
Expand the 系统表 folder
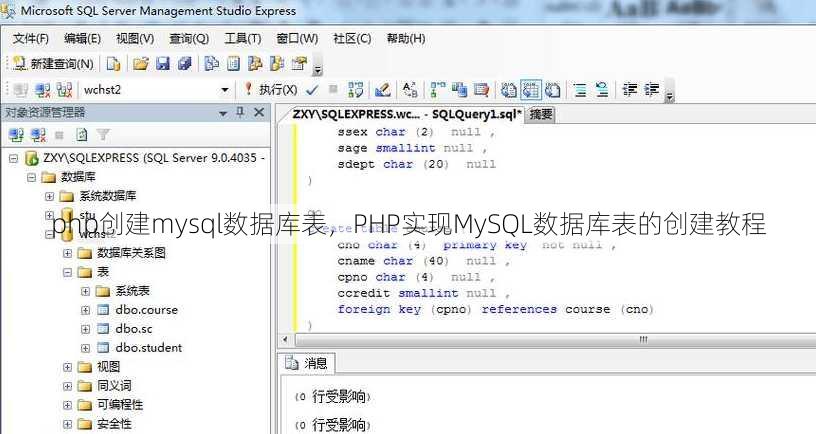click(86, 291)
